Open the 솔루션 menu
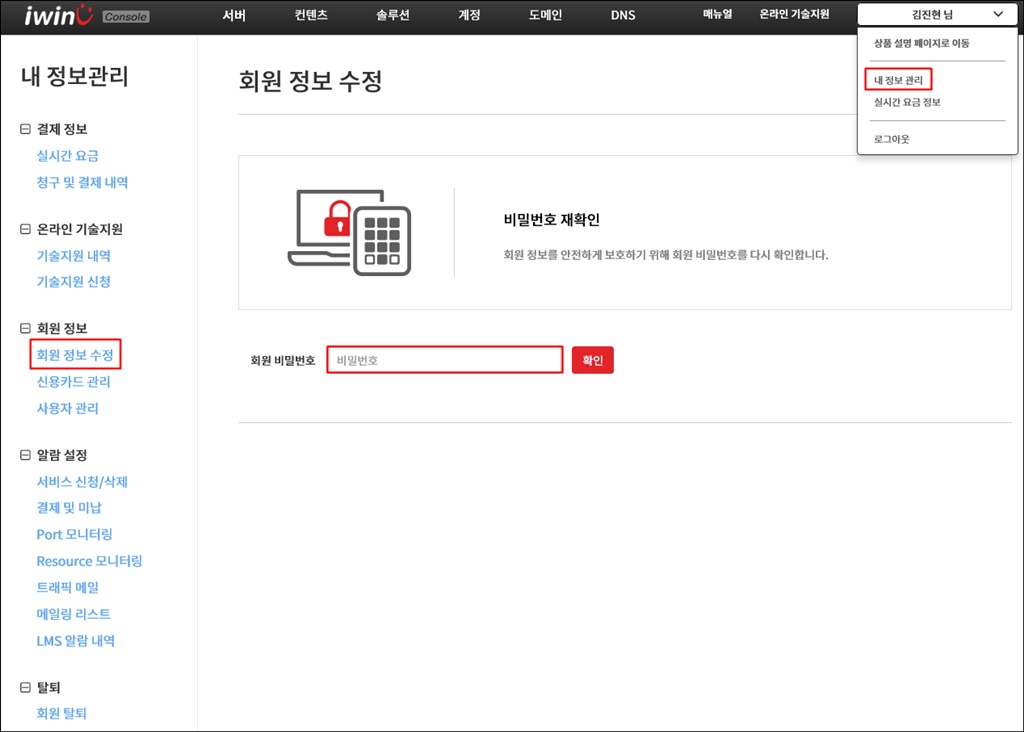Image resolution: width=1024 pixels, height=732 pixels. pyautogui.click(x=392, y=15)
